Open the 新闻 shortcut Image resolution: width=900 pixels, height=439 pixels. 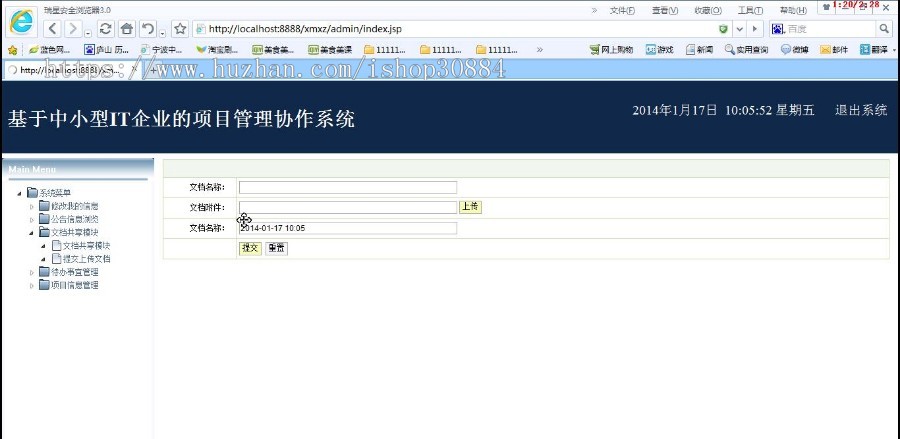(x=700, y=50)
